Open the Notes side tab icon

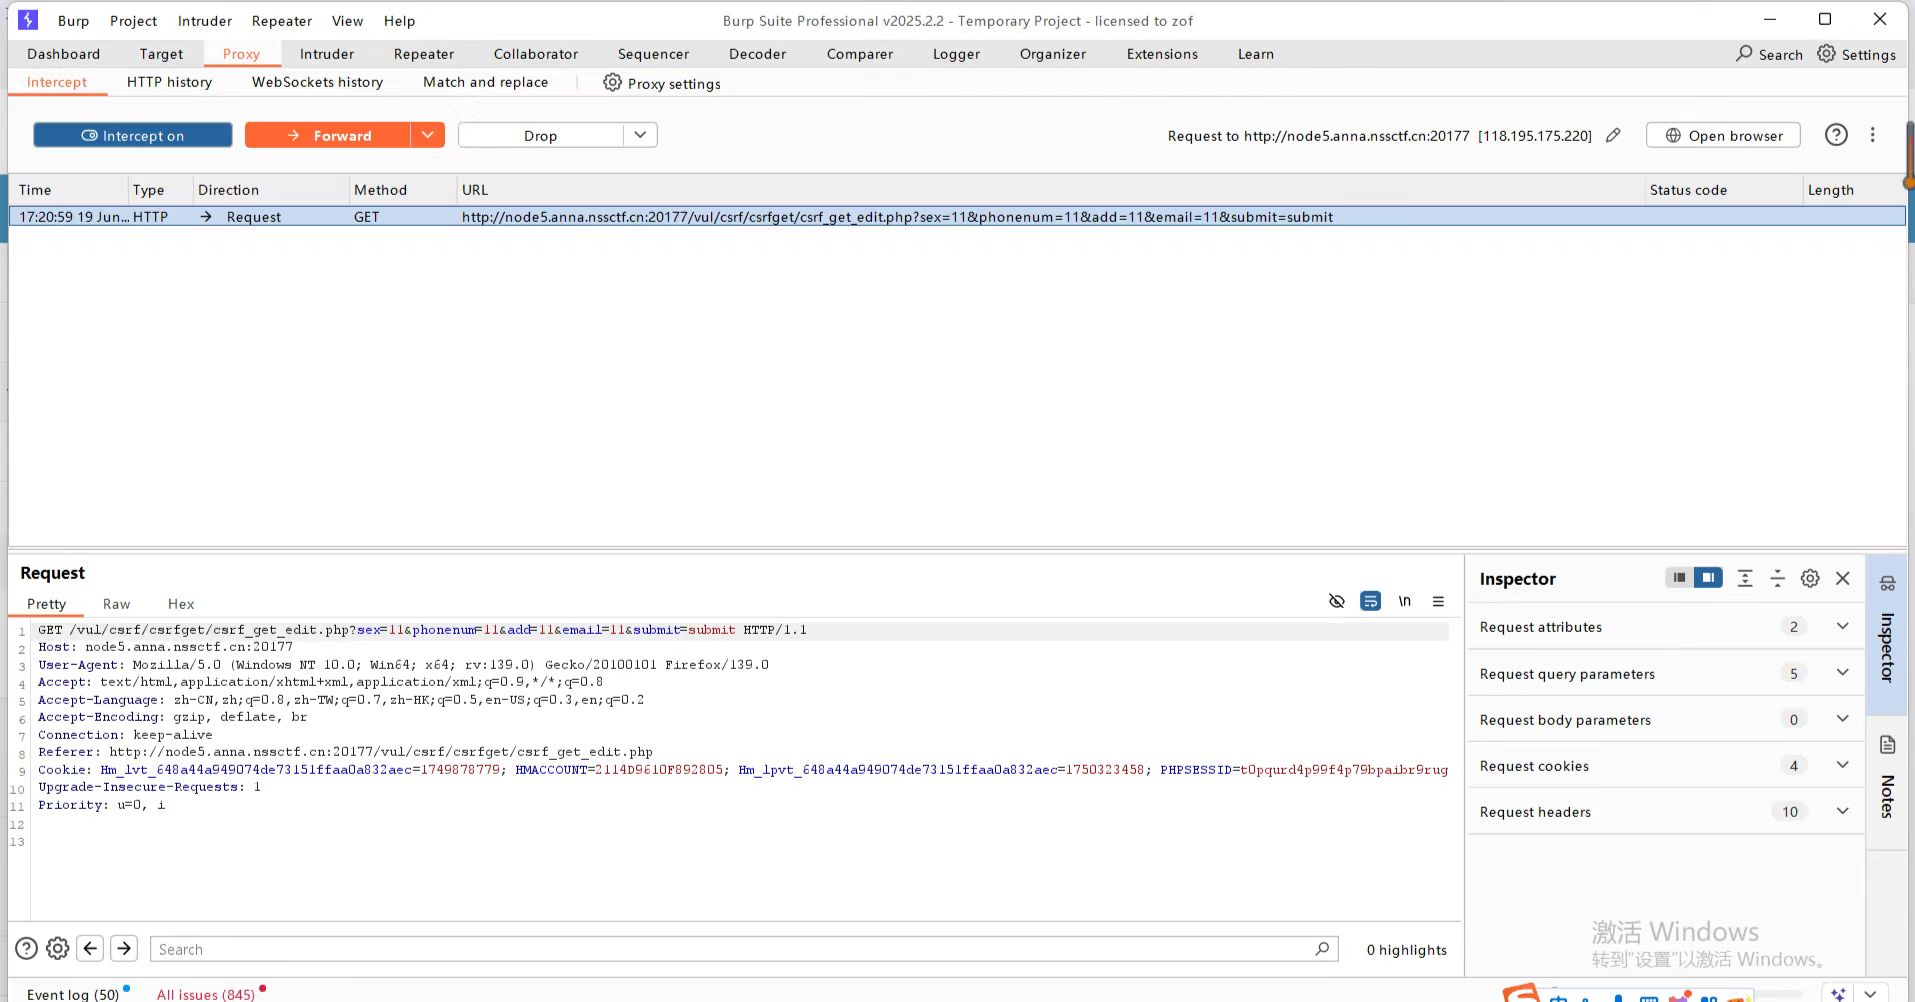pos(1888,744)
